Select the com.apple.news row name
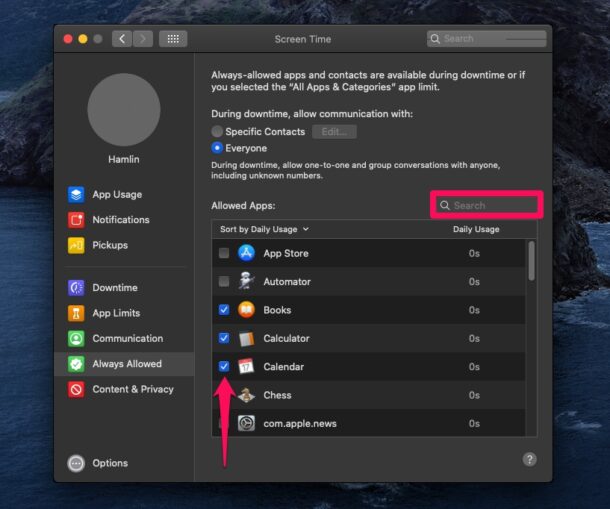This screenshot has width=610, height=509. (x=300, y=423)
